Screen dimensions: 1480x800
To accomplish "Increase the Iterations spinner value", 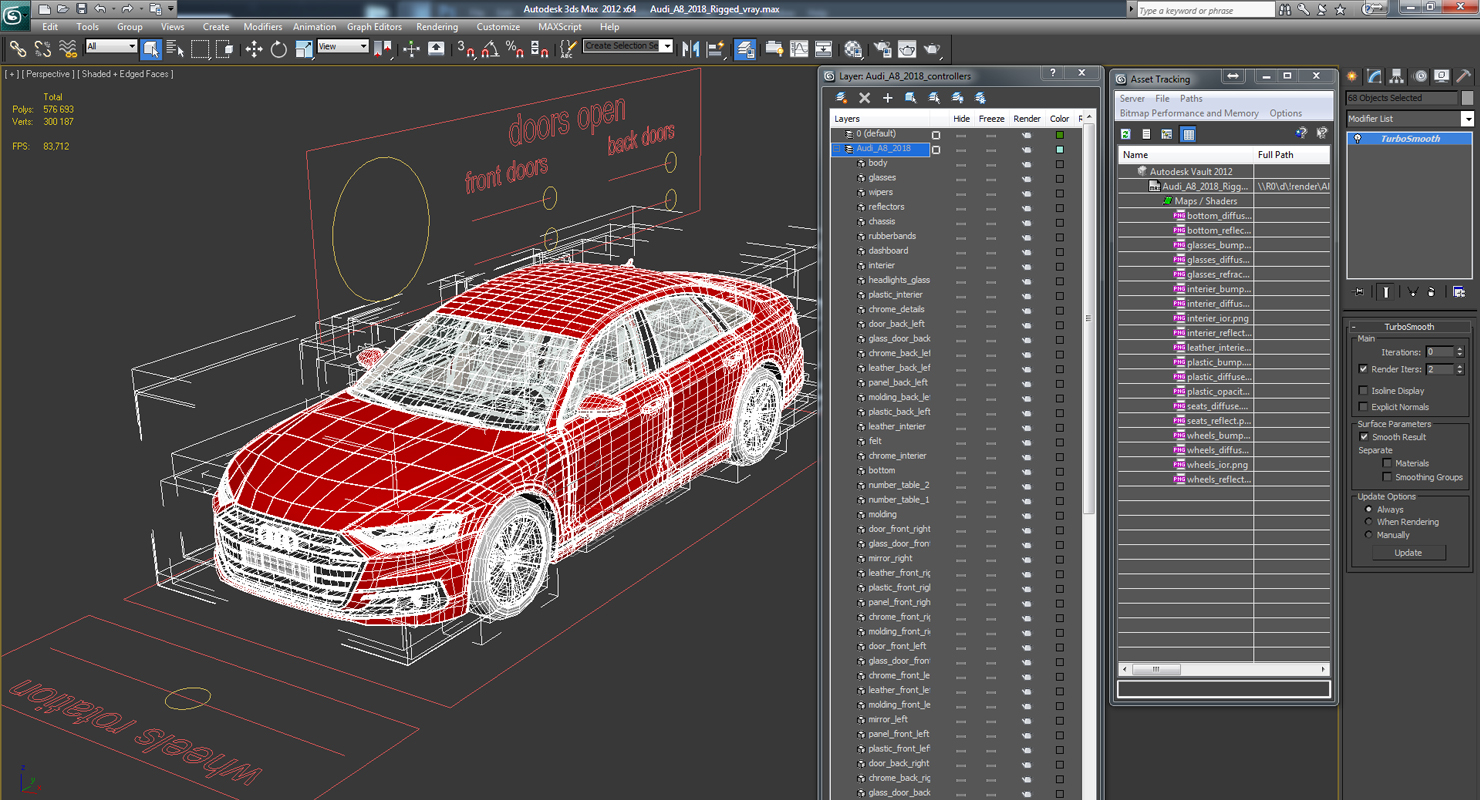I will pos(1460,349).
